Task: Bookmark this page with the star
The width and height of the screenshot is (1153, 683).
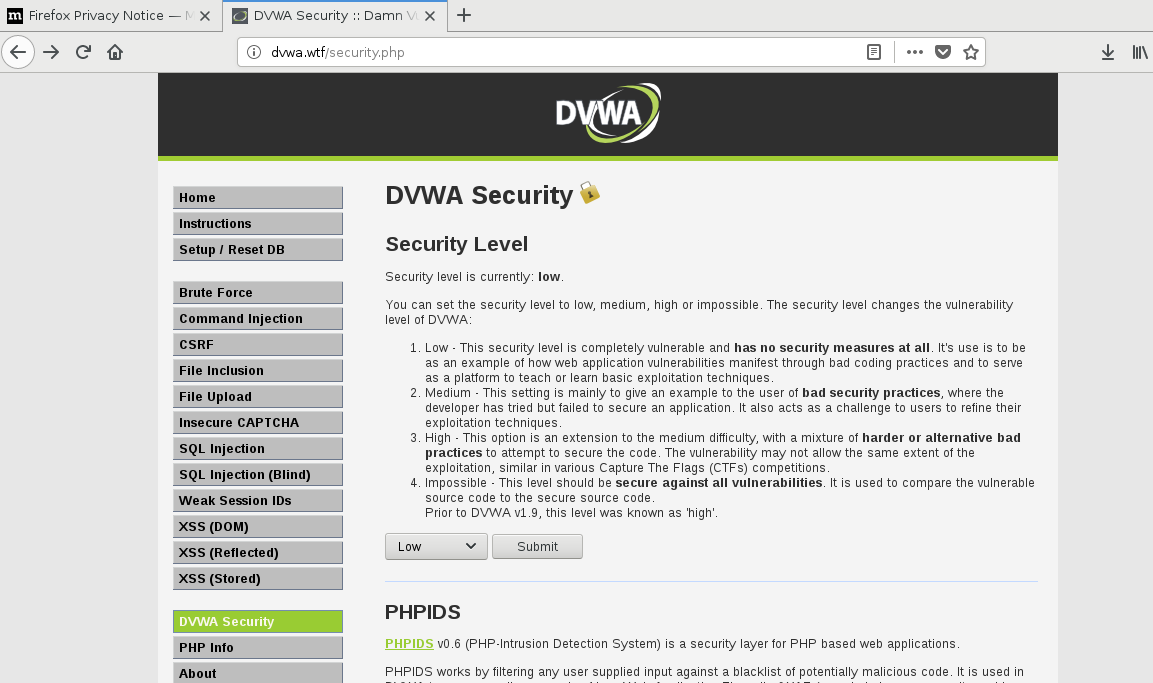Action: point(971,52)
